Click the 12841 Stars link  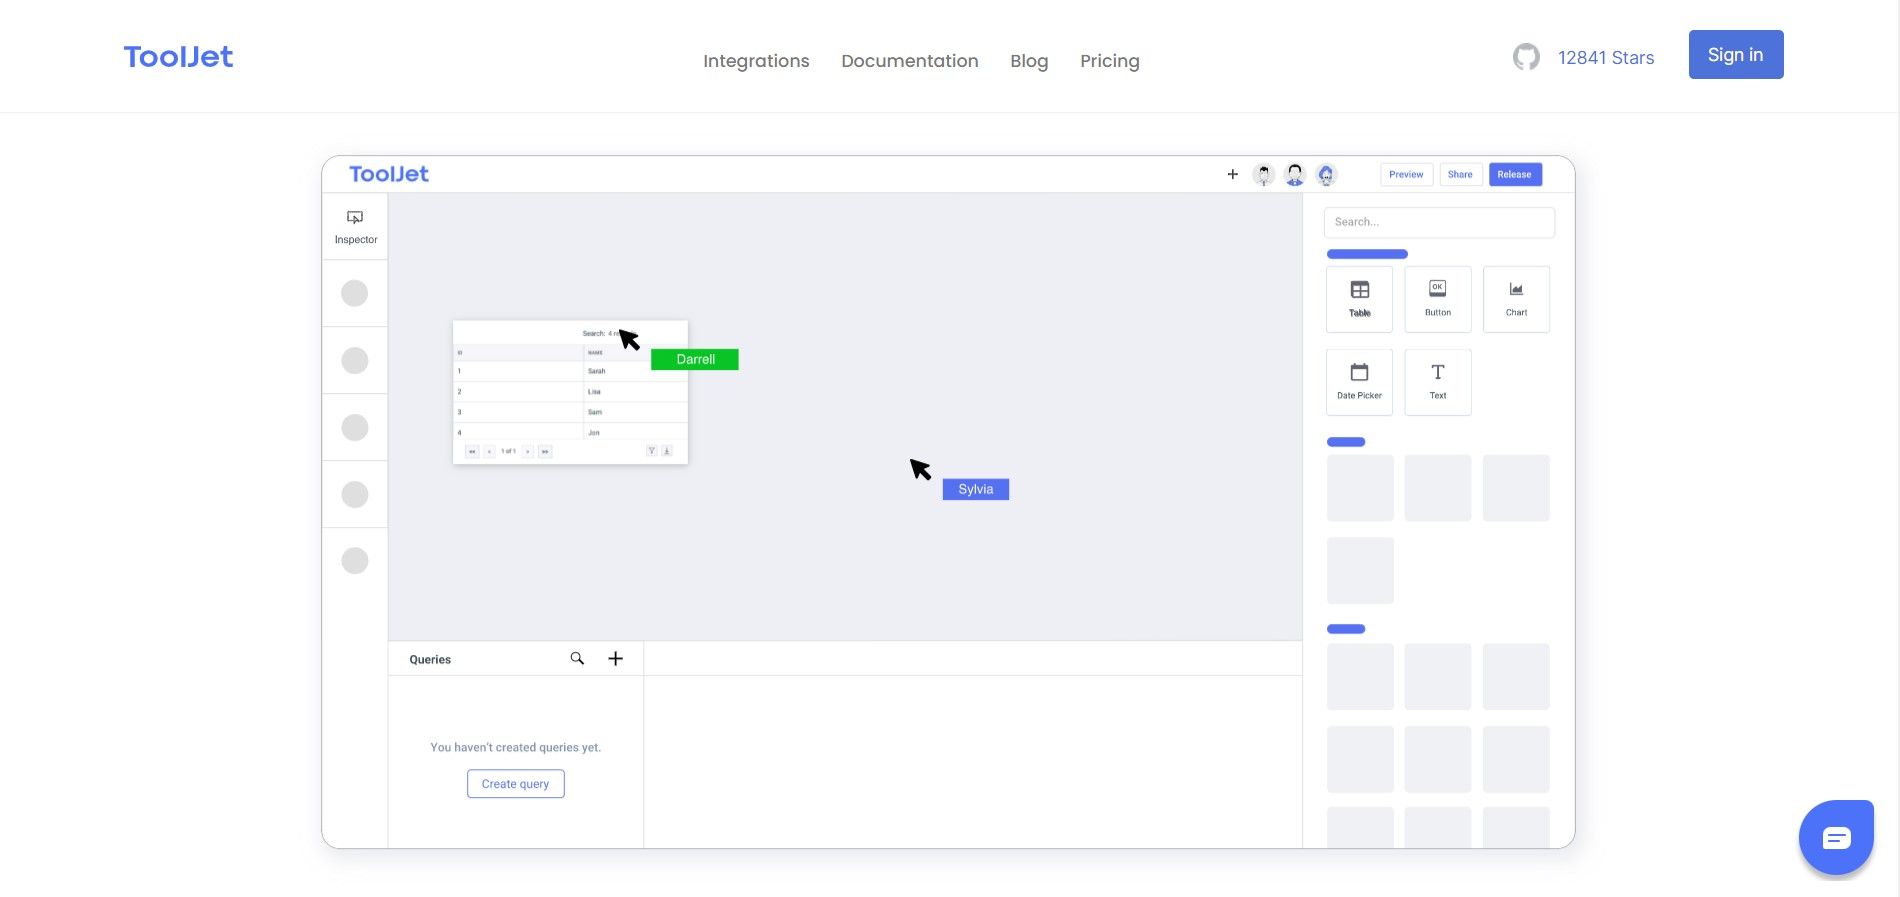pyautogui.click(x=1606, y=58)
